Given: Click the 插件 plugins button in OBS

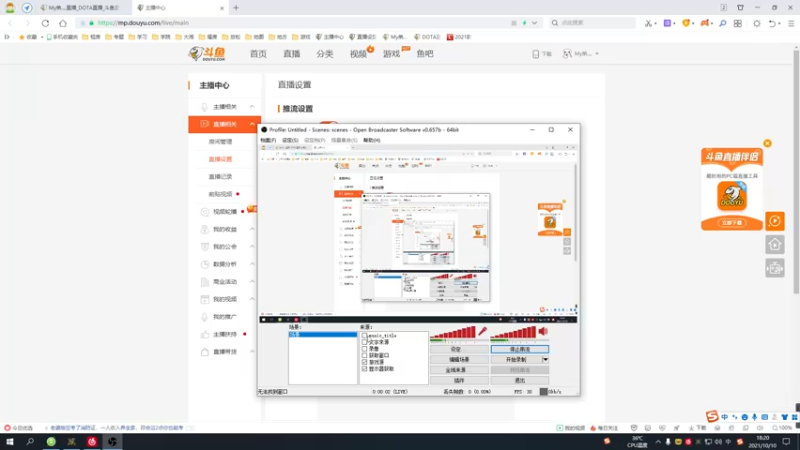Looking at the screenshot, I should tap(459, 381).
